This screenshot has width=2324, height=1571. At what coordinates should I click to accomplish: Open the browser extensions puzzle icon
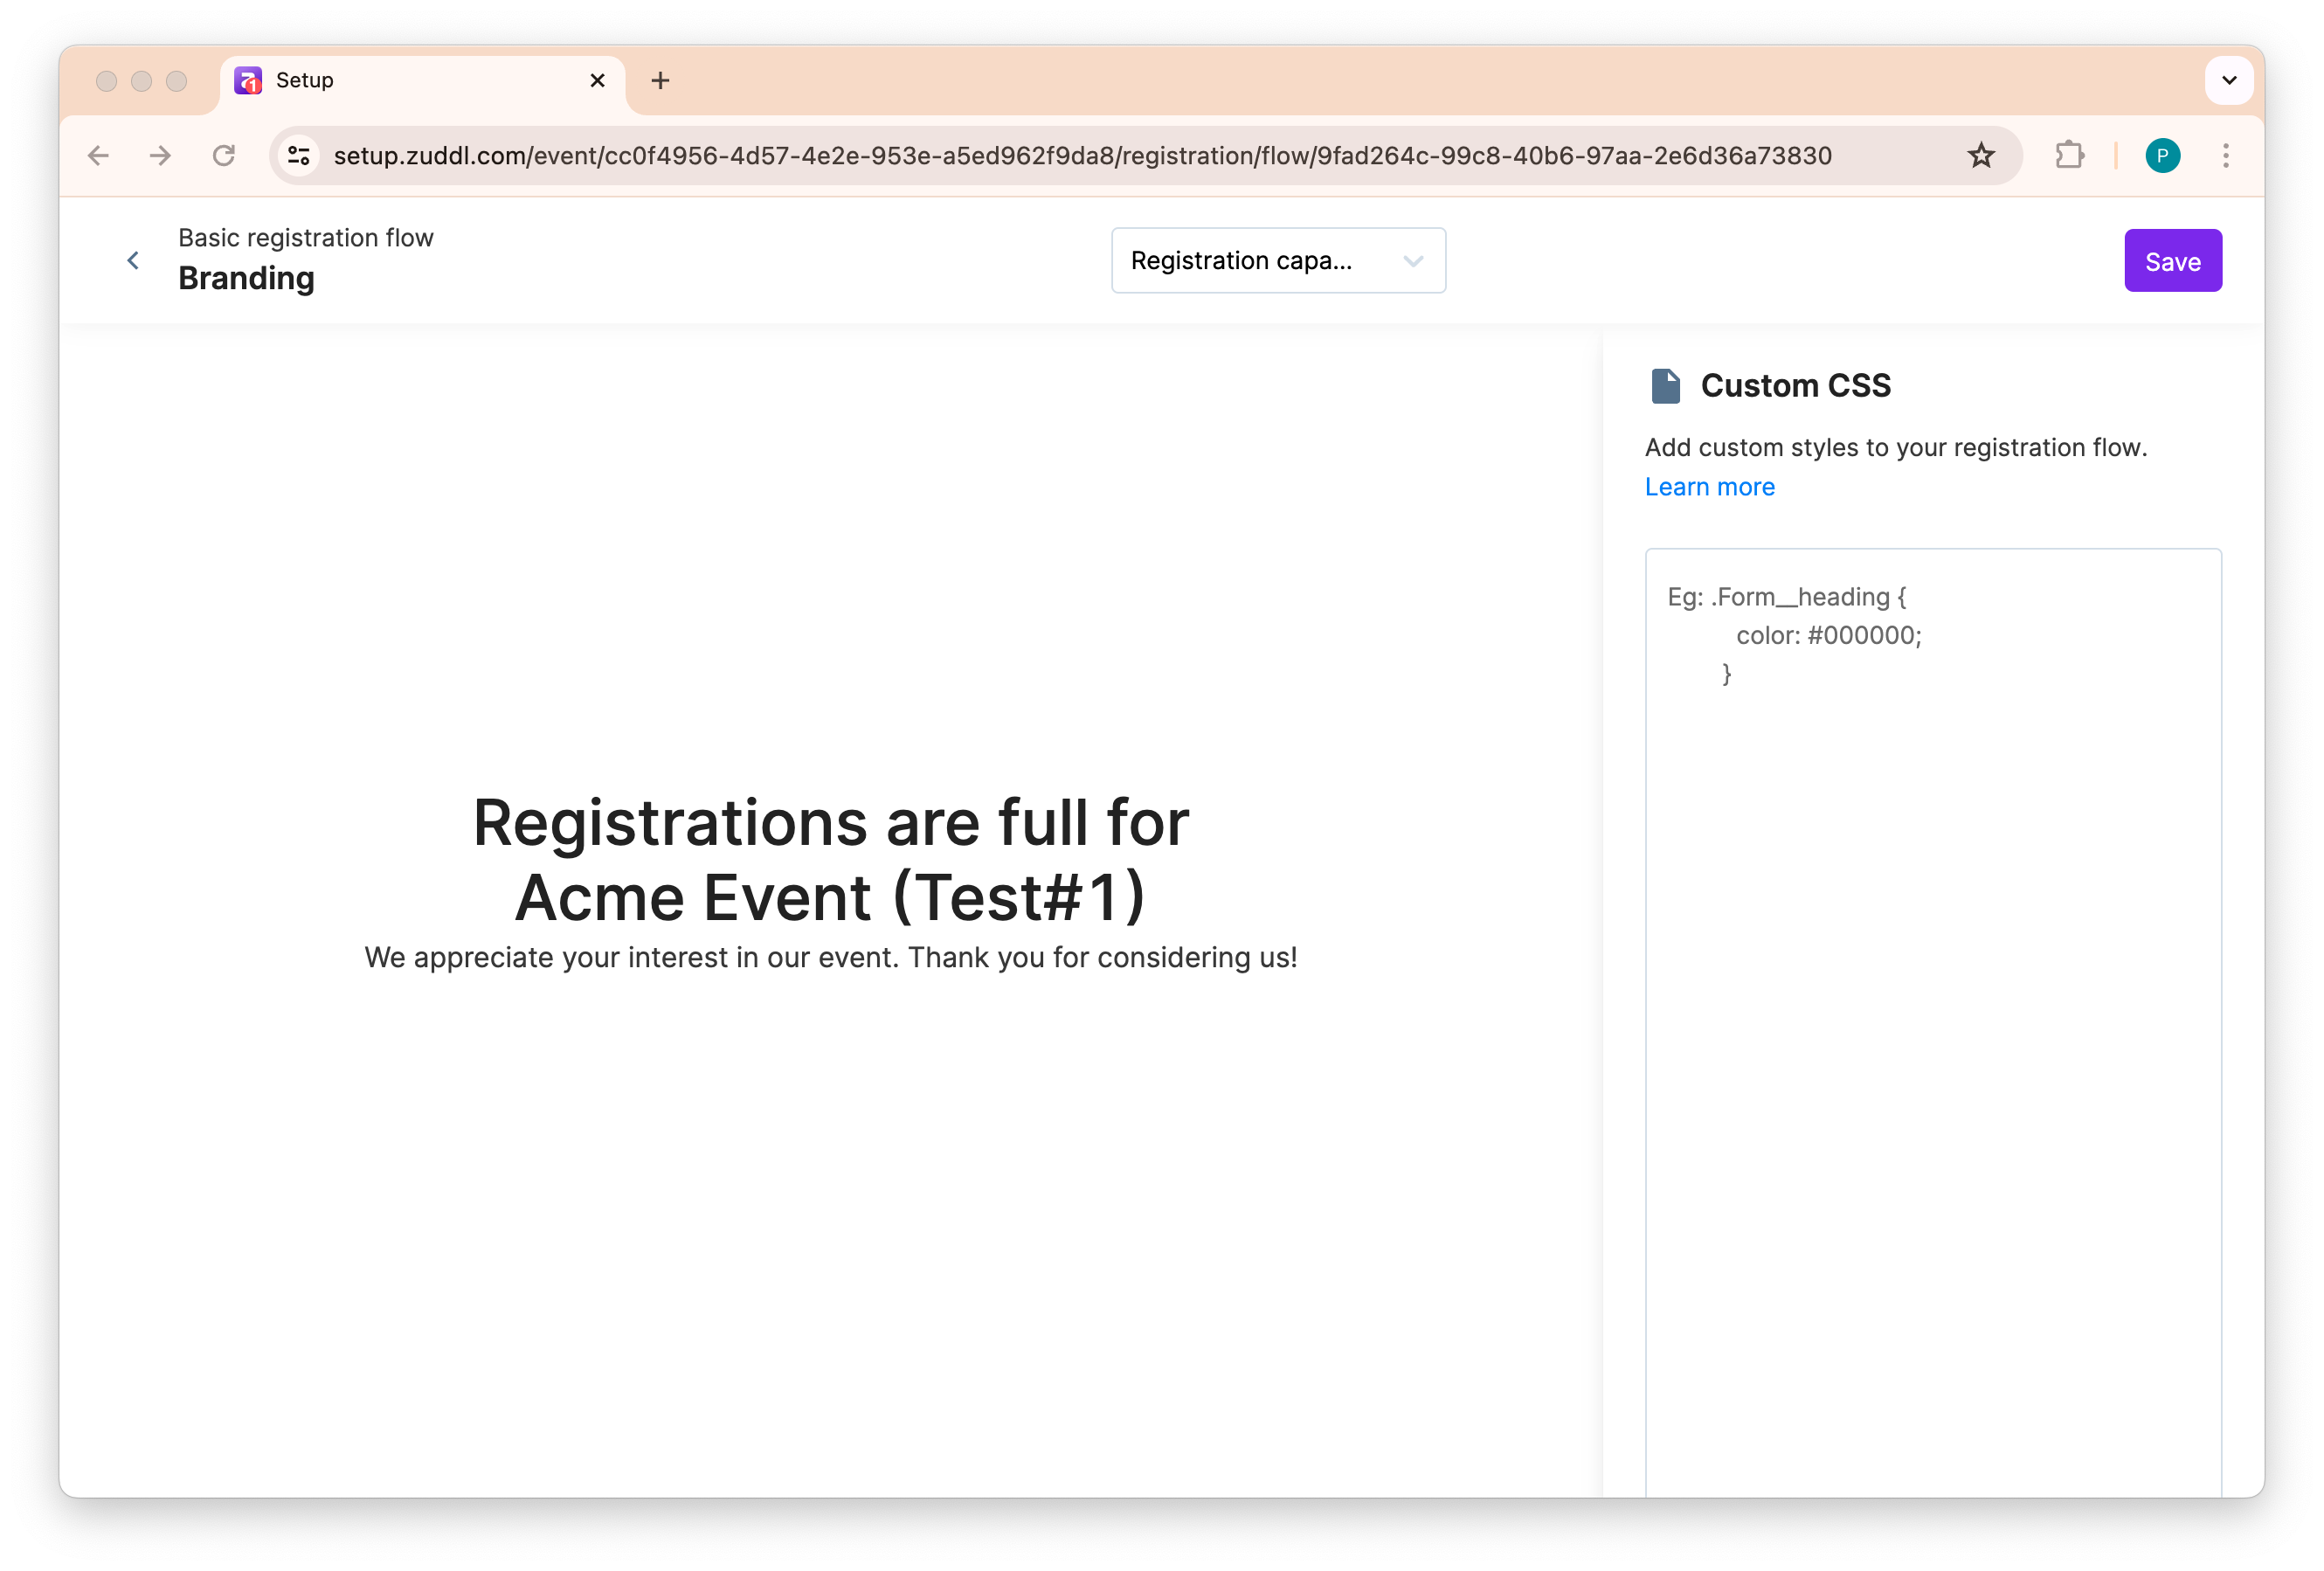pos(2069,156)
